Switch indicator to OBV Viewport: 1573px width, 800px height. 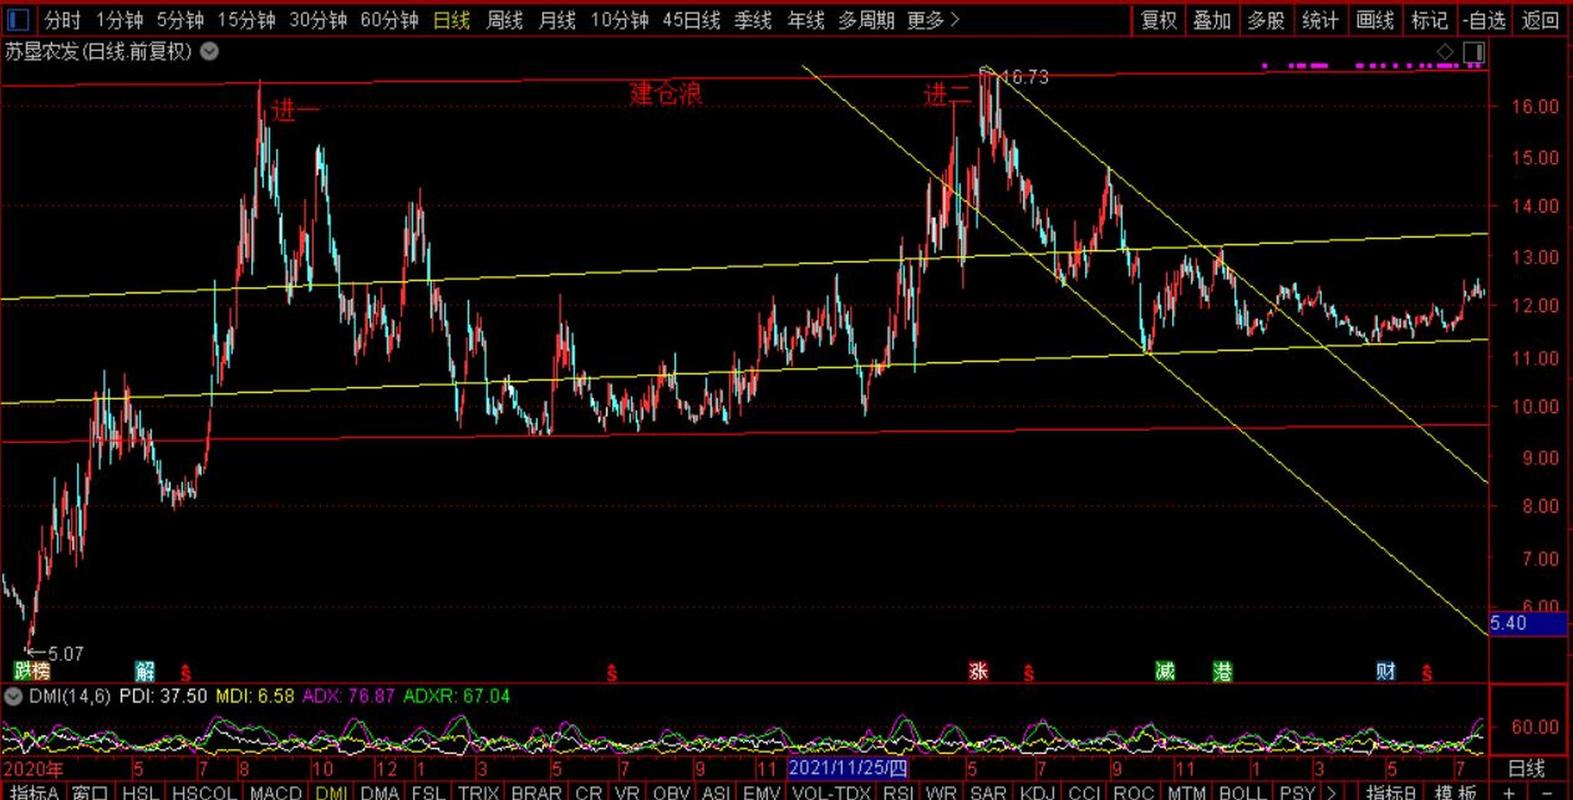pos(671,792)
